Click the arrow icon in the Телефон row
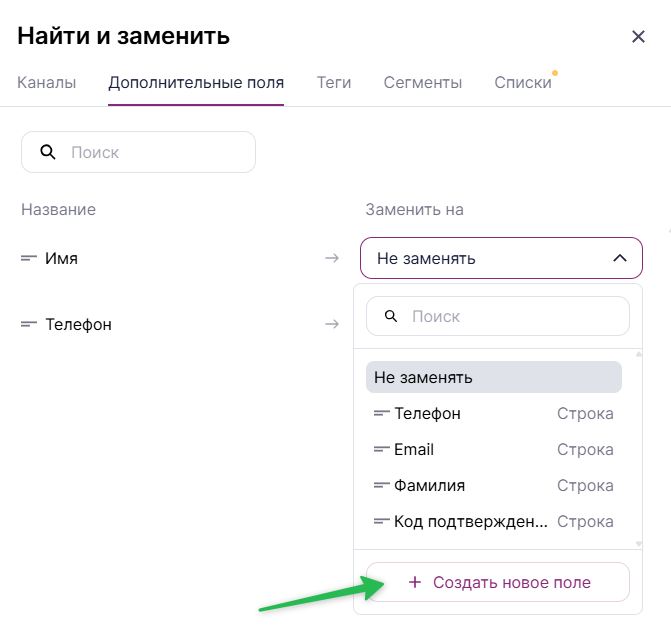This screenshot has width=671, height=629. 332,324
